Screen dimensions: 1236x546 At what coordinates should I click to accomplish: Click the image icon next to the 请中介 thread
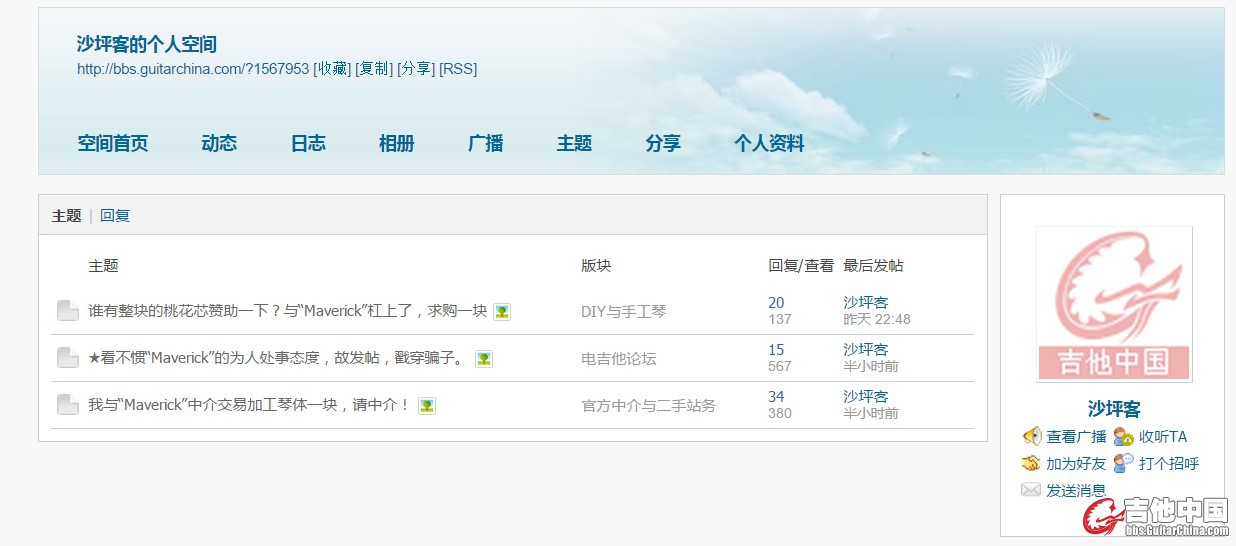pyautogui.click(x=427, y=406)
